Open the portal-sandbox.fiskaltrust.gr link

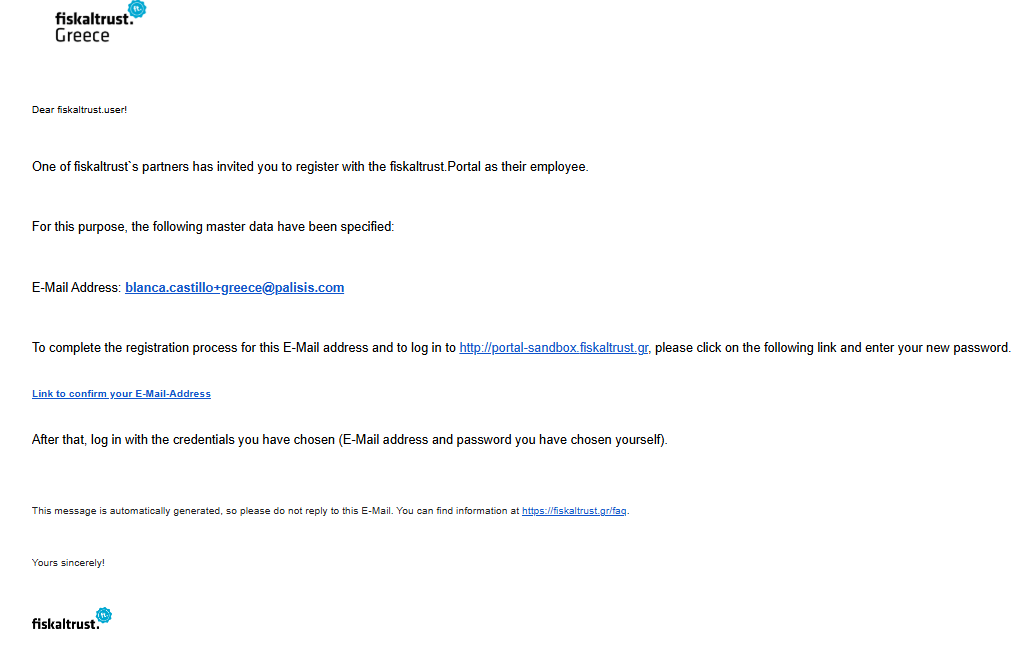(x=554, y=348)
